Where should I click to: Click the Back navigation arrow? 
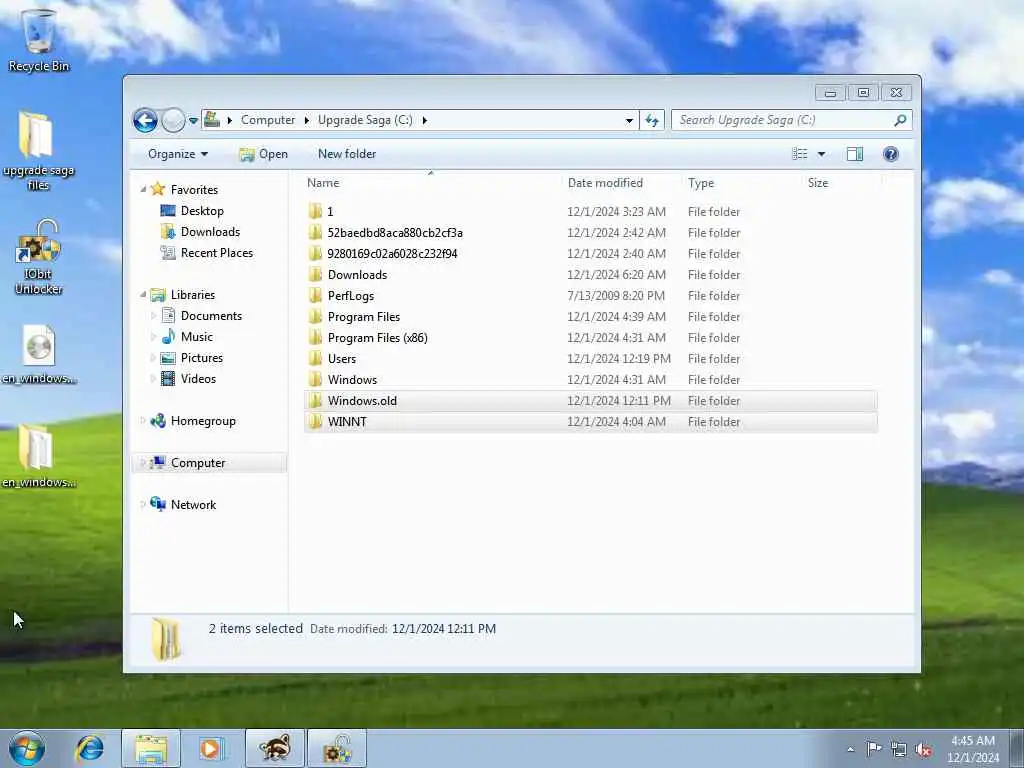[x=145, y=120]
